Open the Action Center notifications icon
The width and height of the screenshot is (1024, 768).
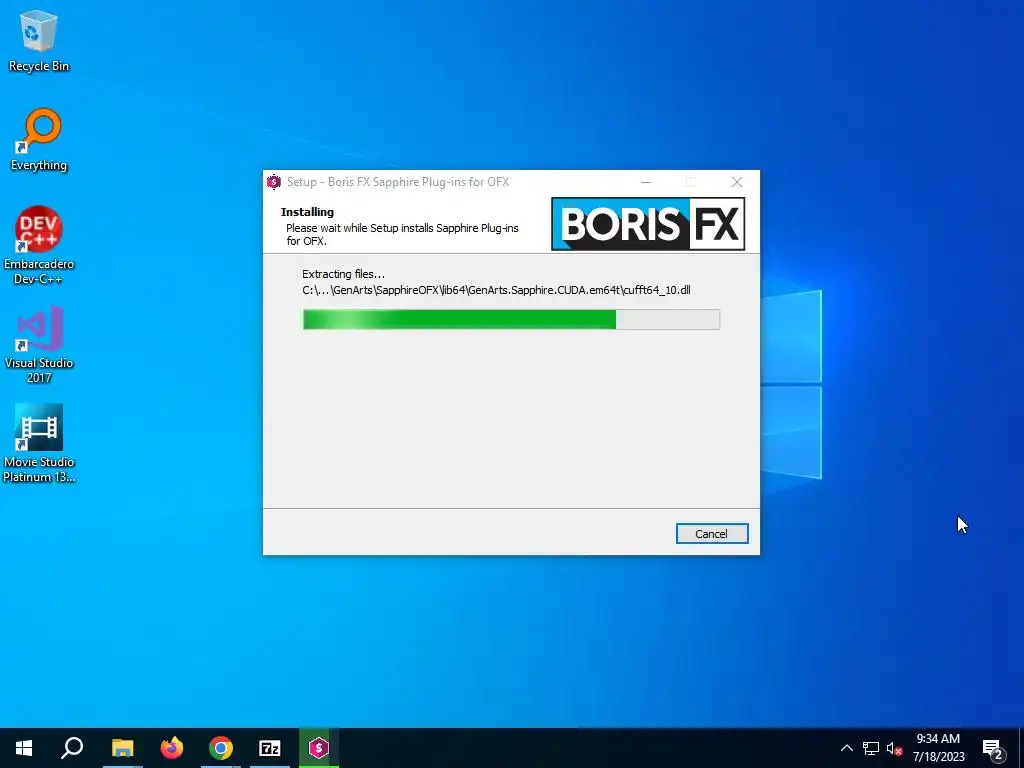(993, 749)
